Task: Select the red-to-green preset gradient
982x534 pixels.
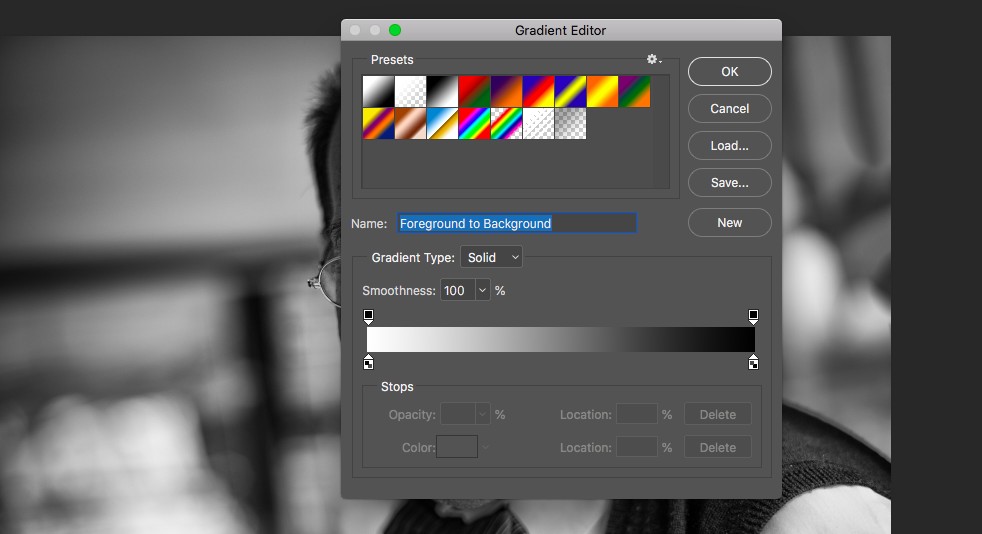Action: [474, 91]
